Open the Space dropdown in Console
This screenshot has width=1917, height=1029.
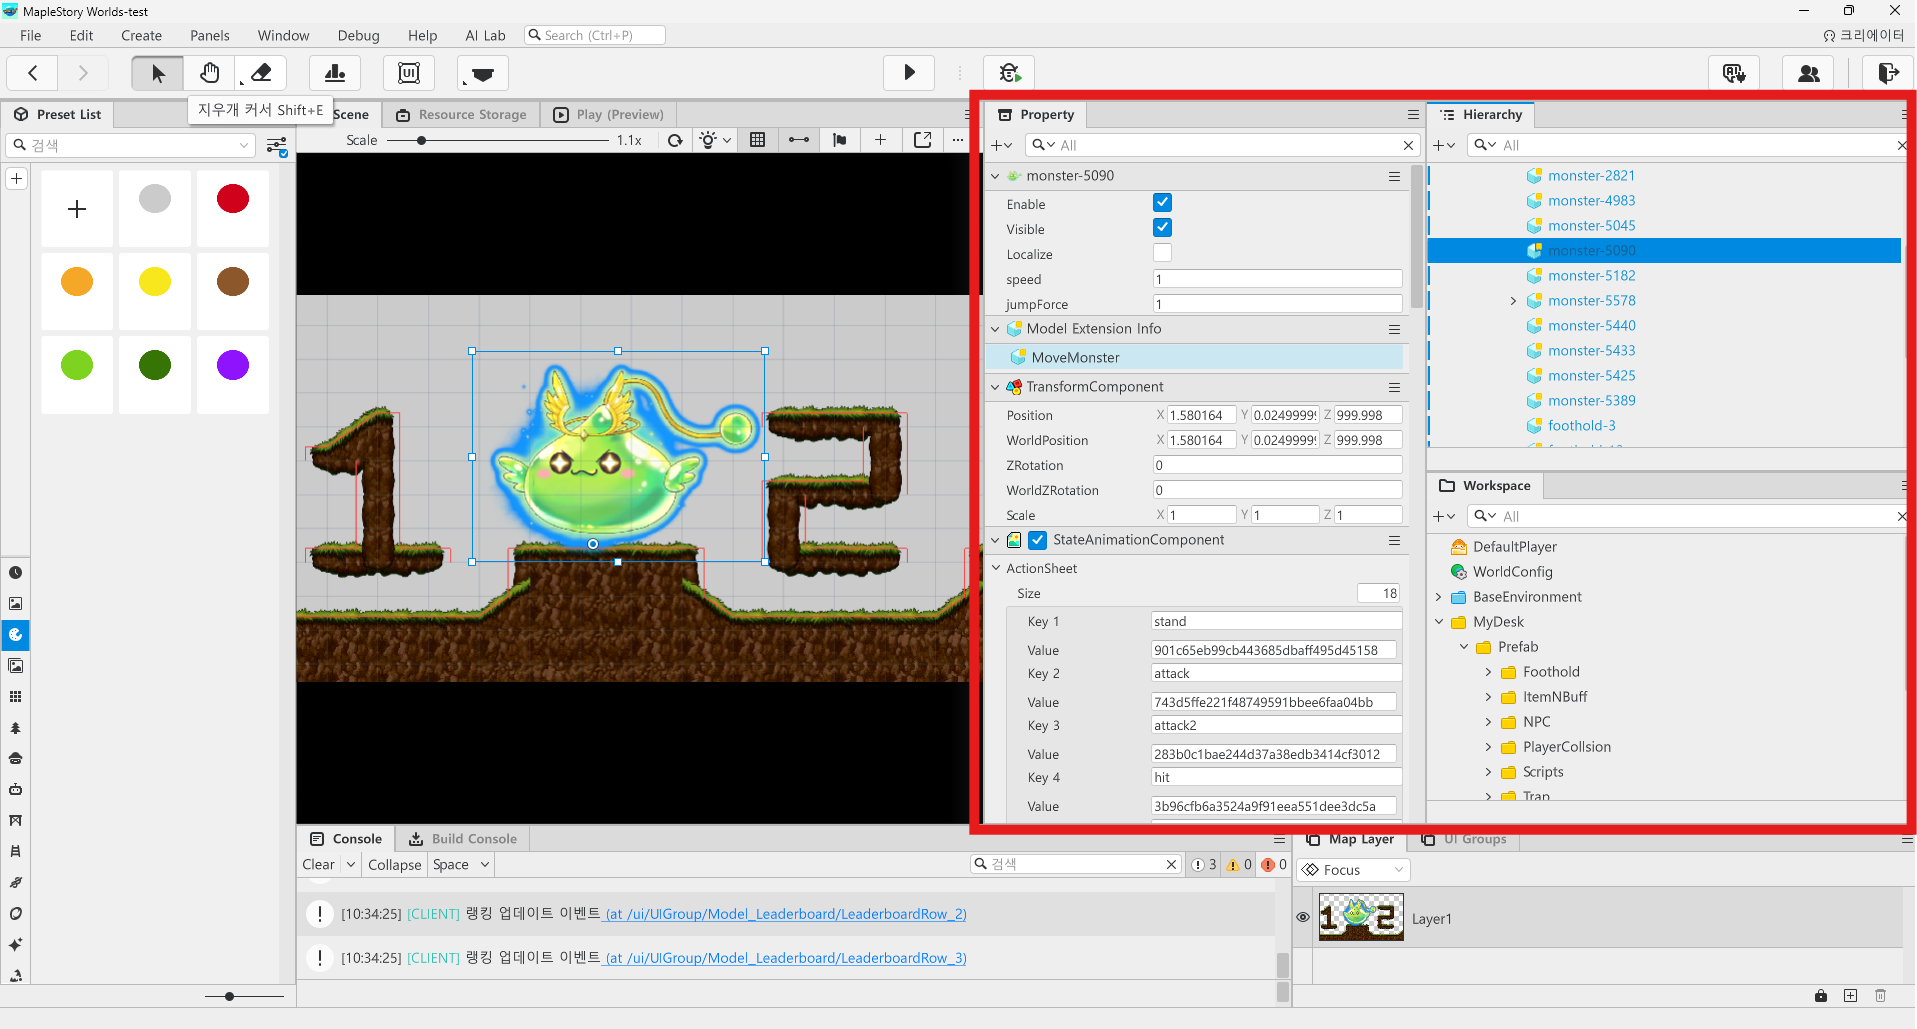click(x=461, y=865)
